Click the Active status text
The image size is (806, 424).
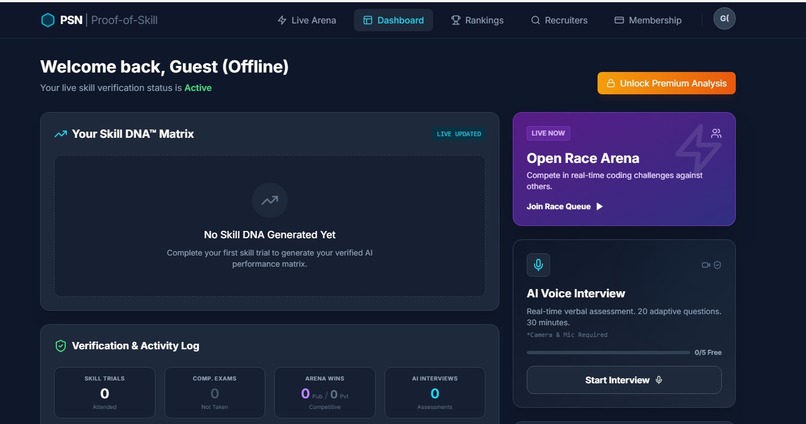[198, 88]
